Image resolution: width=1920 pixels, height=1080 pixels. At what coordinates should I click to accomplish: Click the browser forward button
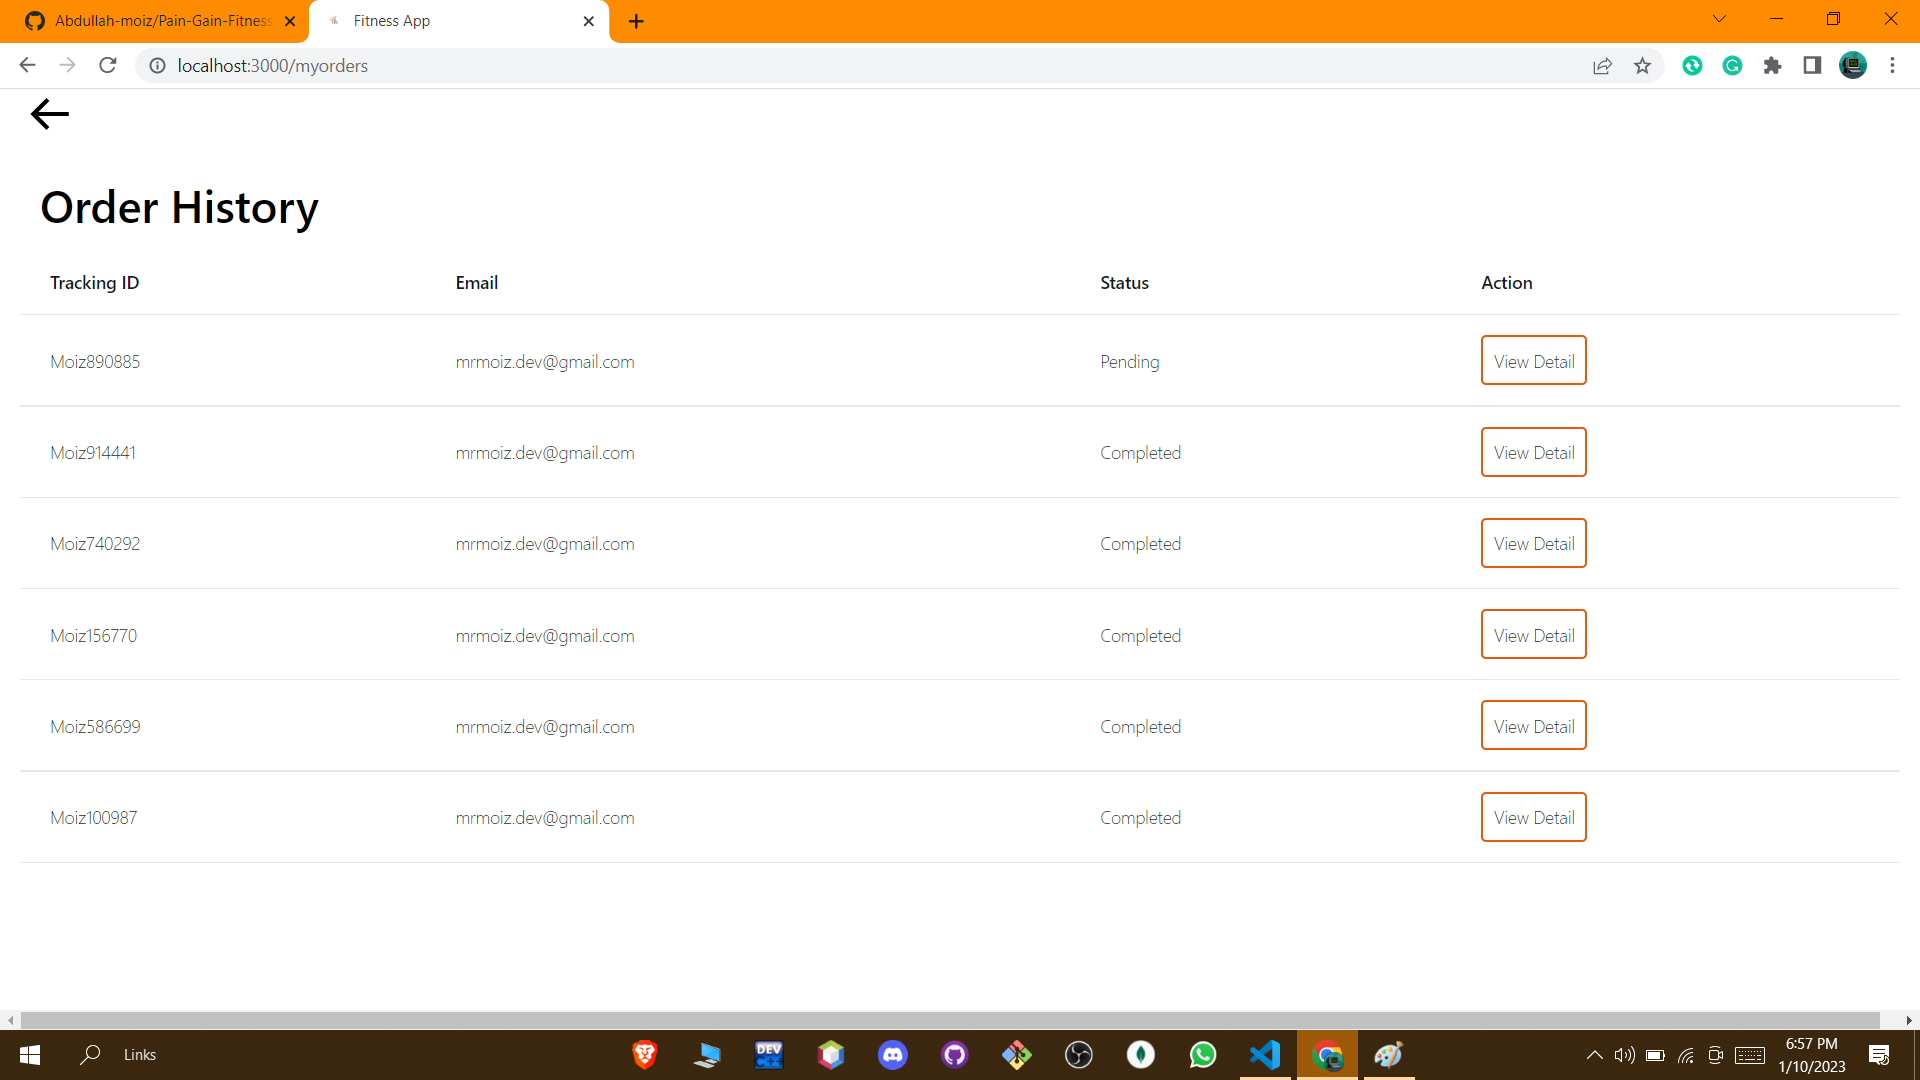(67, 65)
